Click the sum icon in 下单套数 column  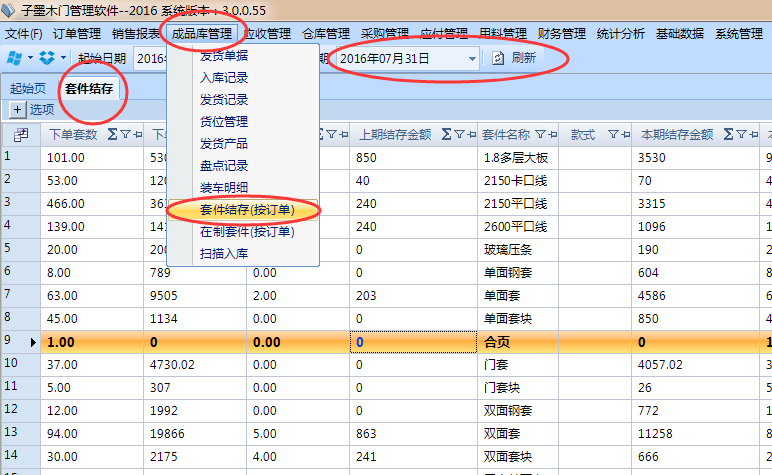click(111, 134)
